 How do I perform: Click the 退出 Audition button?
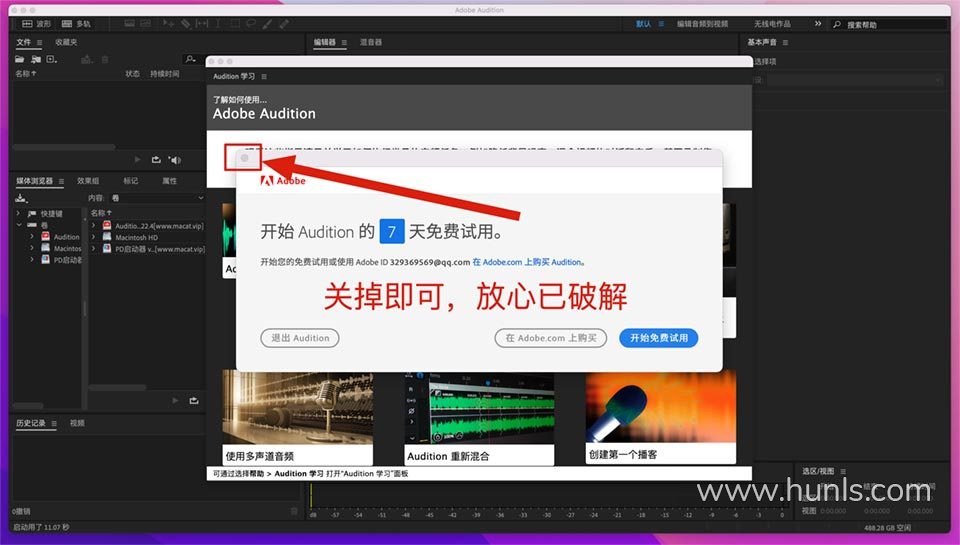click(299, 338)
